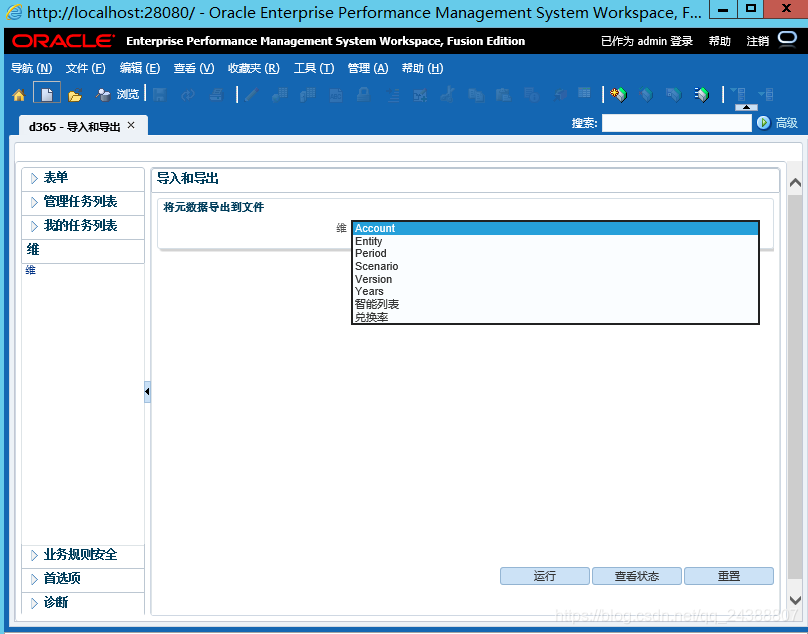The image size is (808, 634).
Task: Select Years in the dimension list
Action: [x=556, y=291]
